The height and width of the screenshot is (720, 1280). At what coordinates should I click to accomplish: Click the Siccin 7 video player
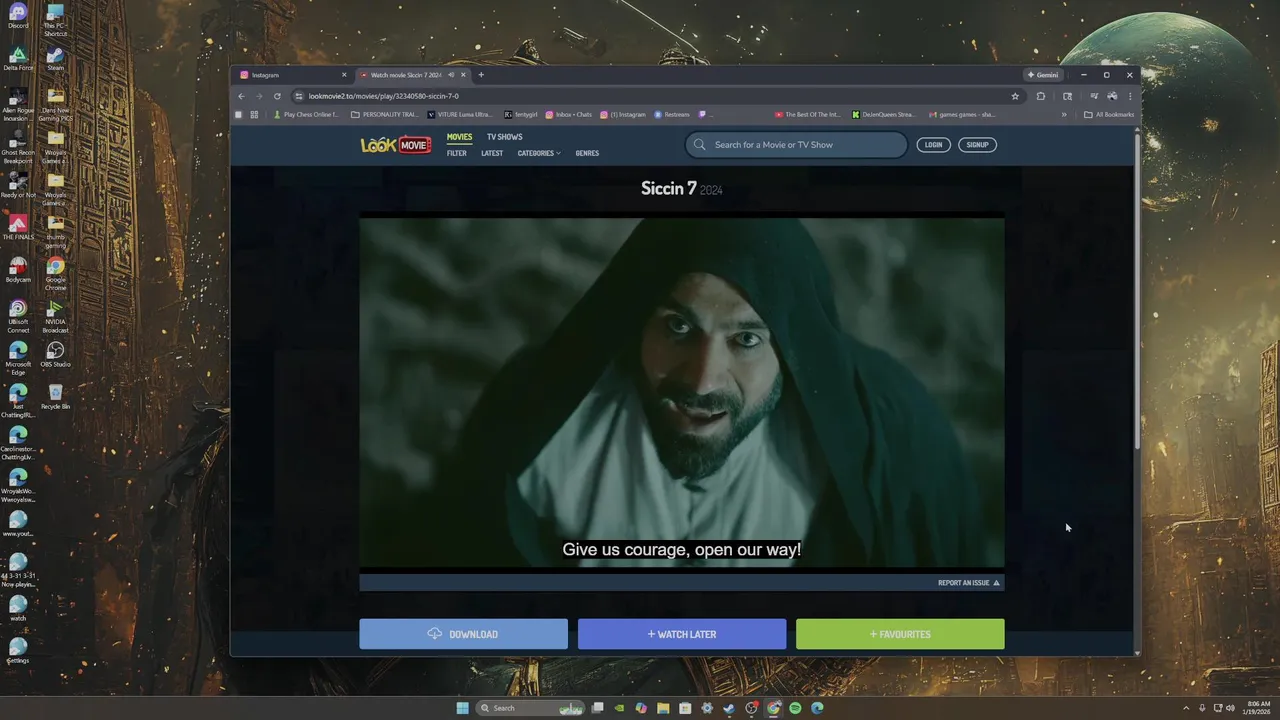point(682,392)
